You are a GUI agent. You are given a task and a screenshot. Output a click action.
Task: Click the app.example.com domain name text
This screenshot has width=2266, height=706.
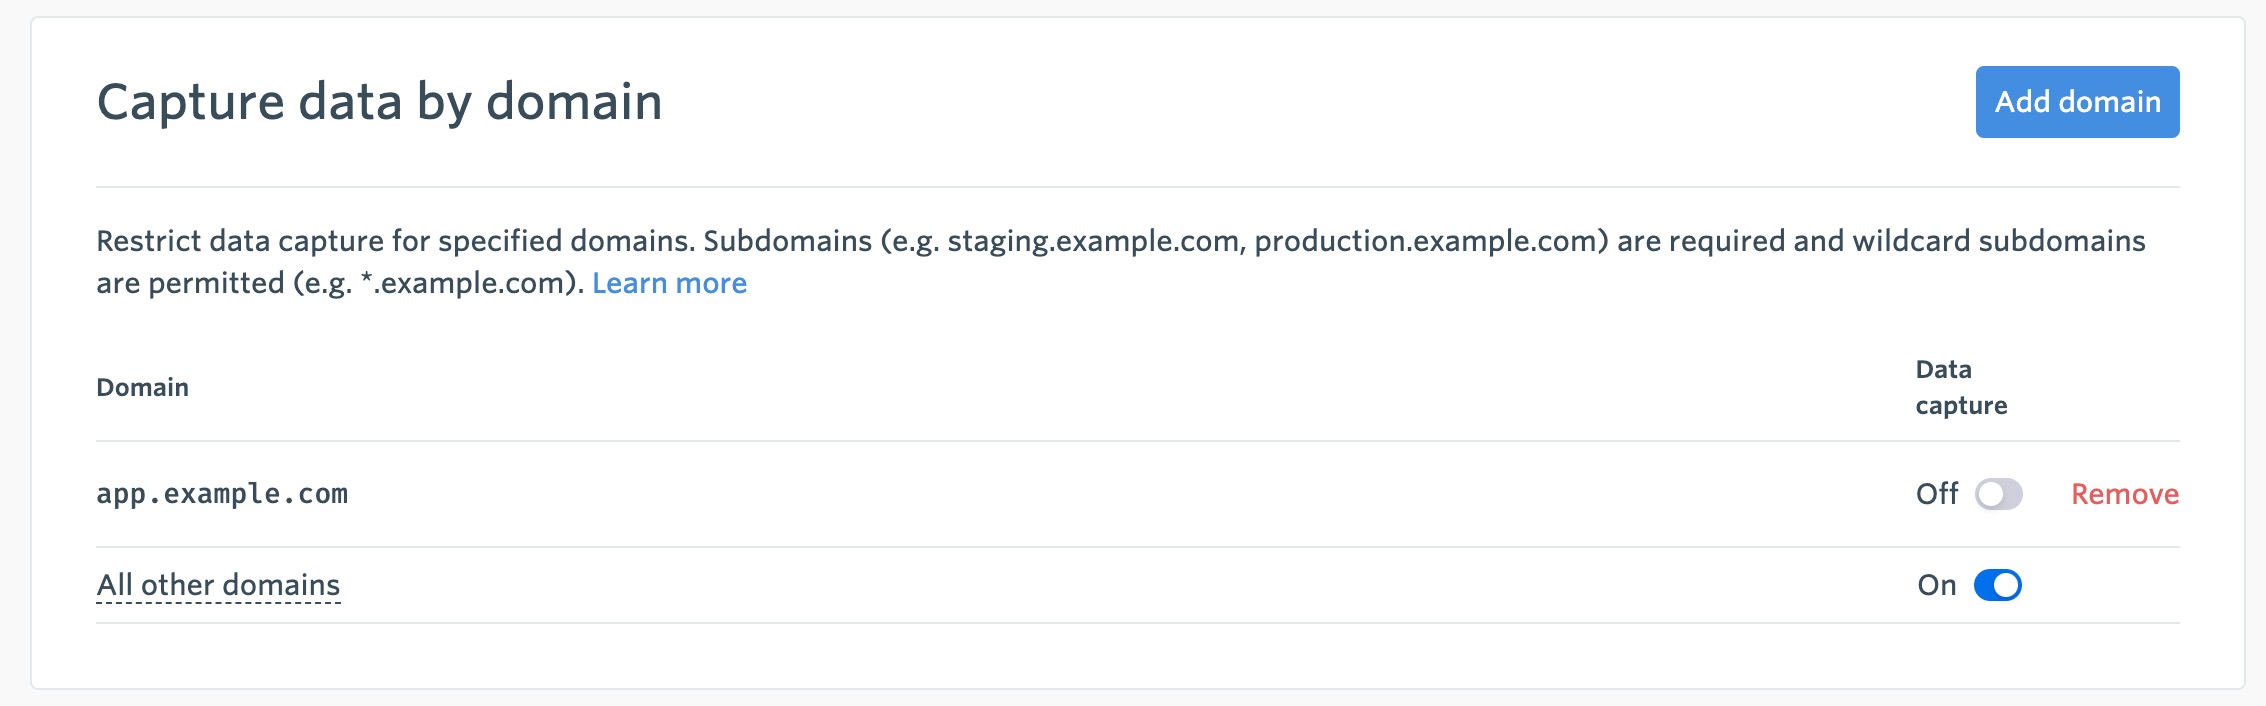(222, 494)
